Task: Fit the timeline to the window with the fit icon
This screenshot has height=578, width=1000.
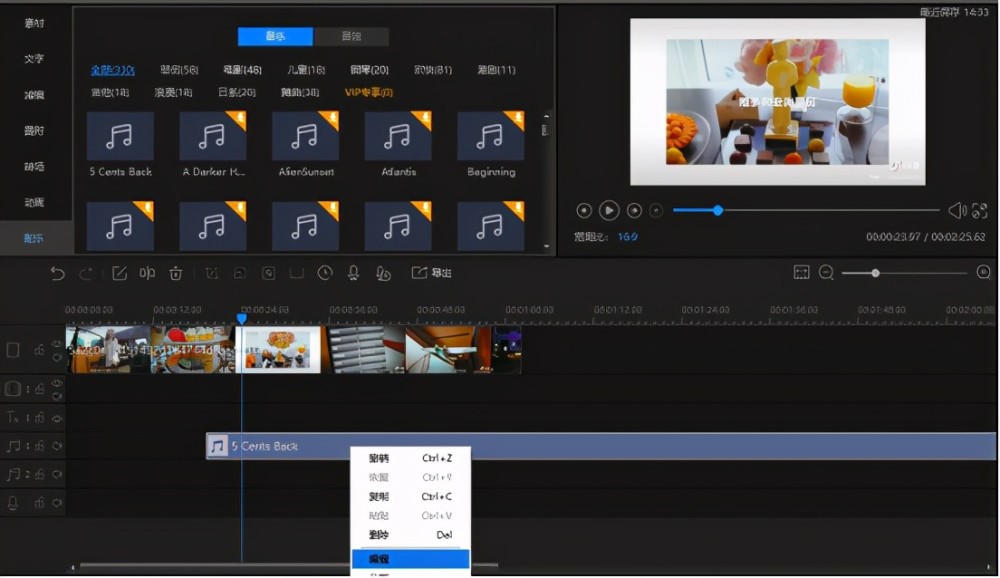Action: coord(802,273)
